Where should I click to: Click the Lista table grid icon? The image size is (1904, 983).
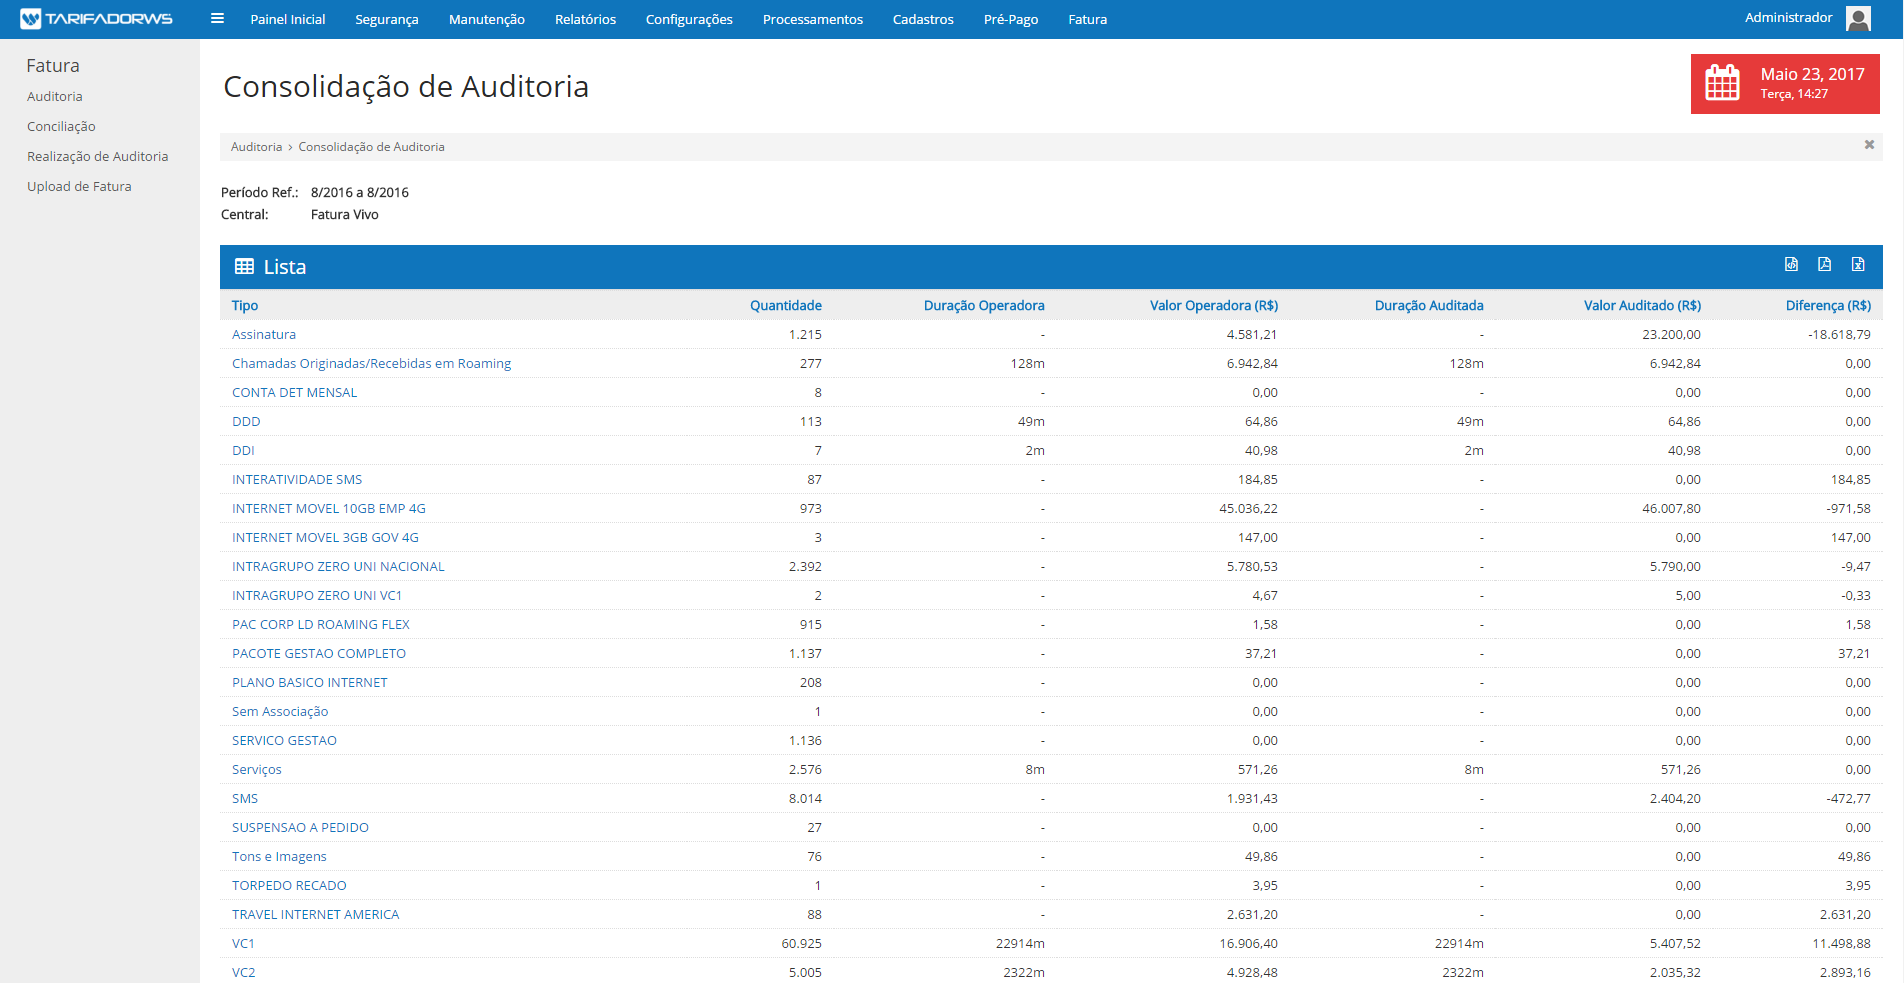244,266
